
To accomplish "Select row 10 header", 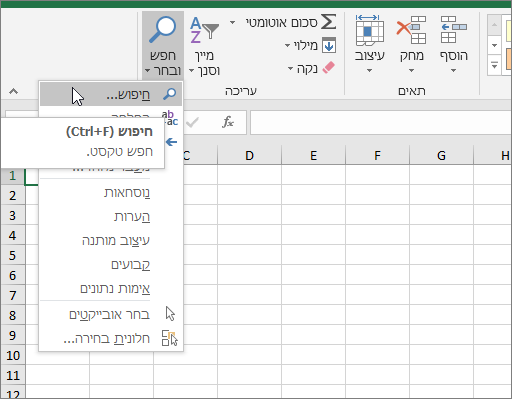I will (x=13, y=355).
